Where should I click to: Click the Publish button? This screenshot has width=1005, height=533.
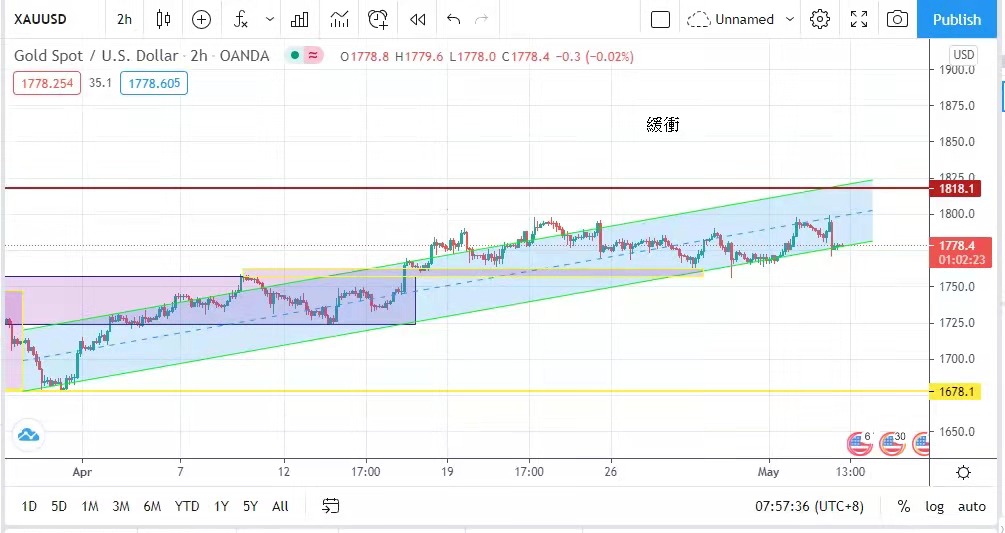point(957,19)
